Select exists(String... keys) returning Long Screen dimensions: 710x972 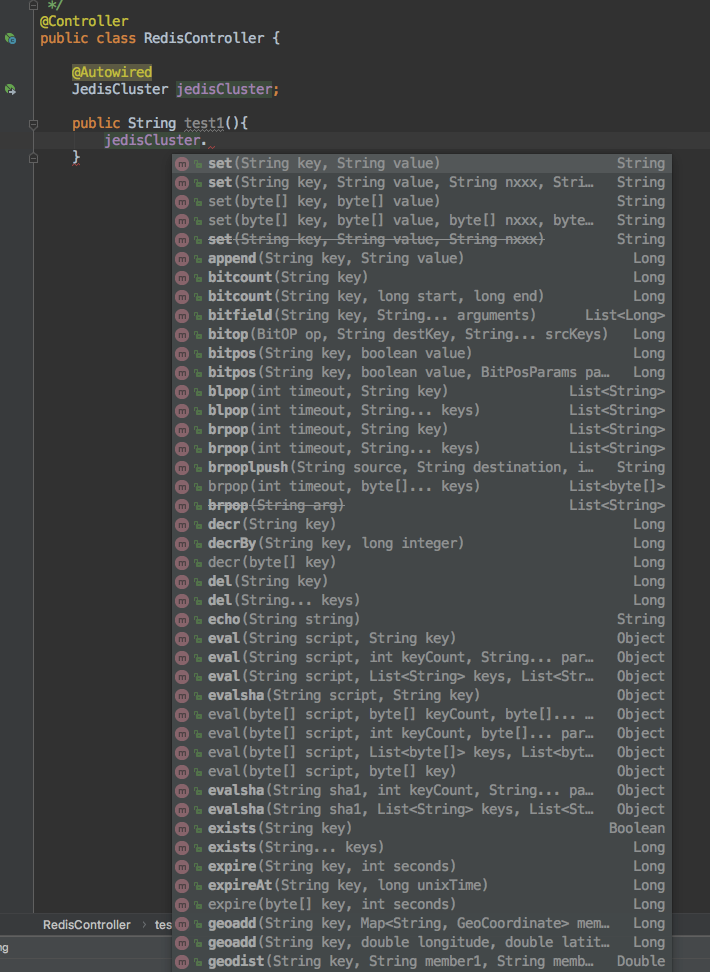click(422, 848)
